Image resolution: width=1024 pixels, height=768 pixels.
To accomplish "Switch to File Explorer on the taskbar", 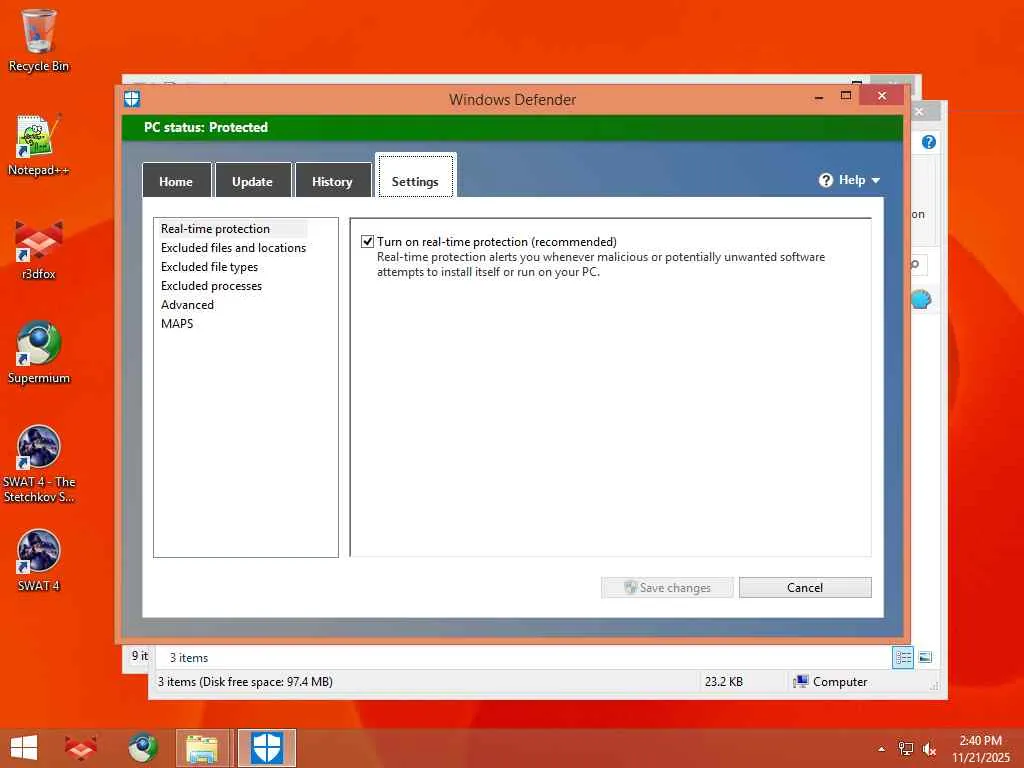I will coord(203,748).
